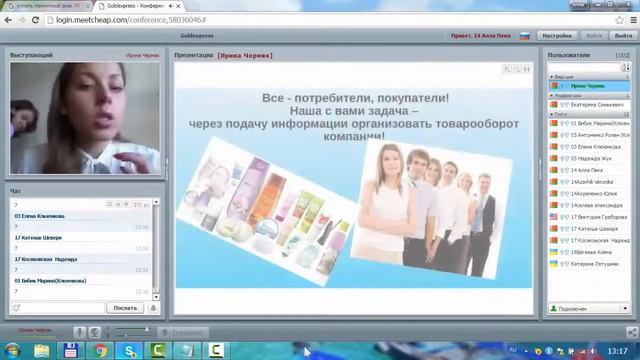This screenshot has height=360, width=640.
Task: Open the Подключен status dropdown
Action: pyautogui.click(x=625, y=309)
